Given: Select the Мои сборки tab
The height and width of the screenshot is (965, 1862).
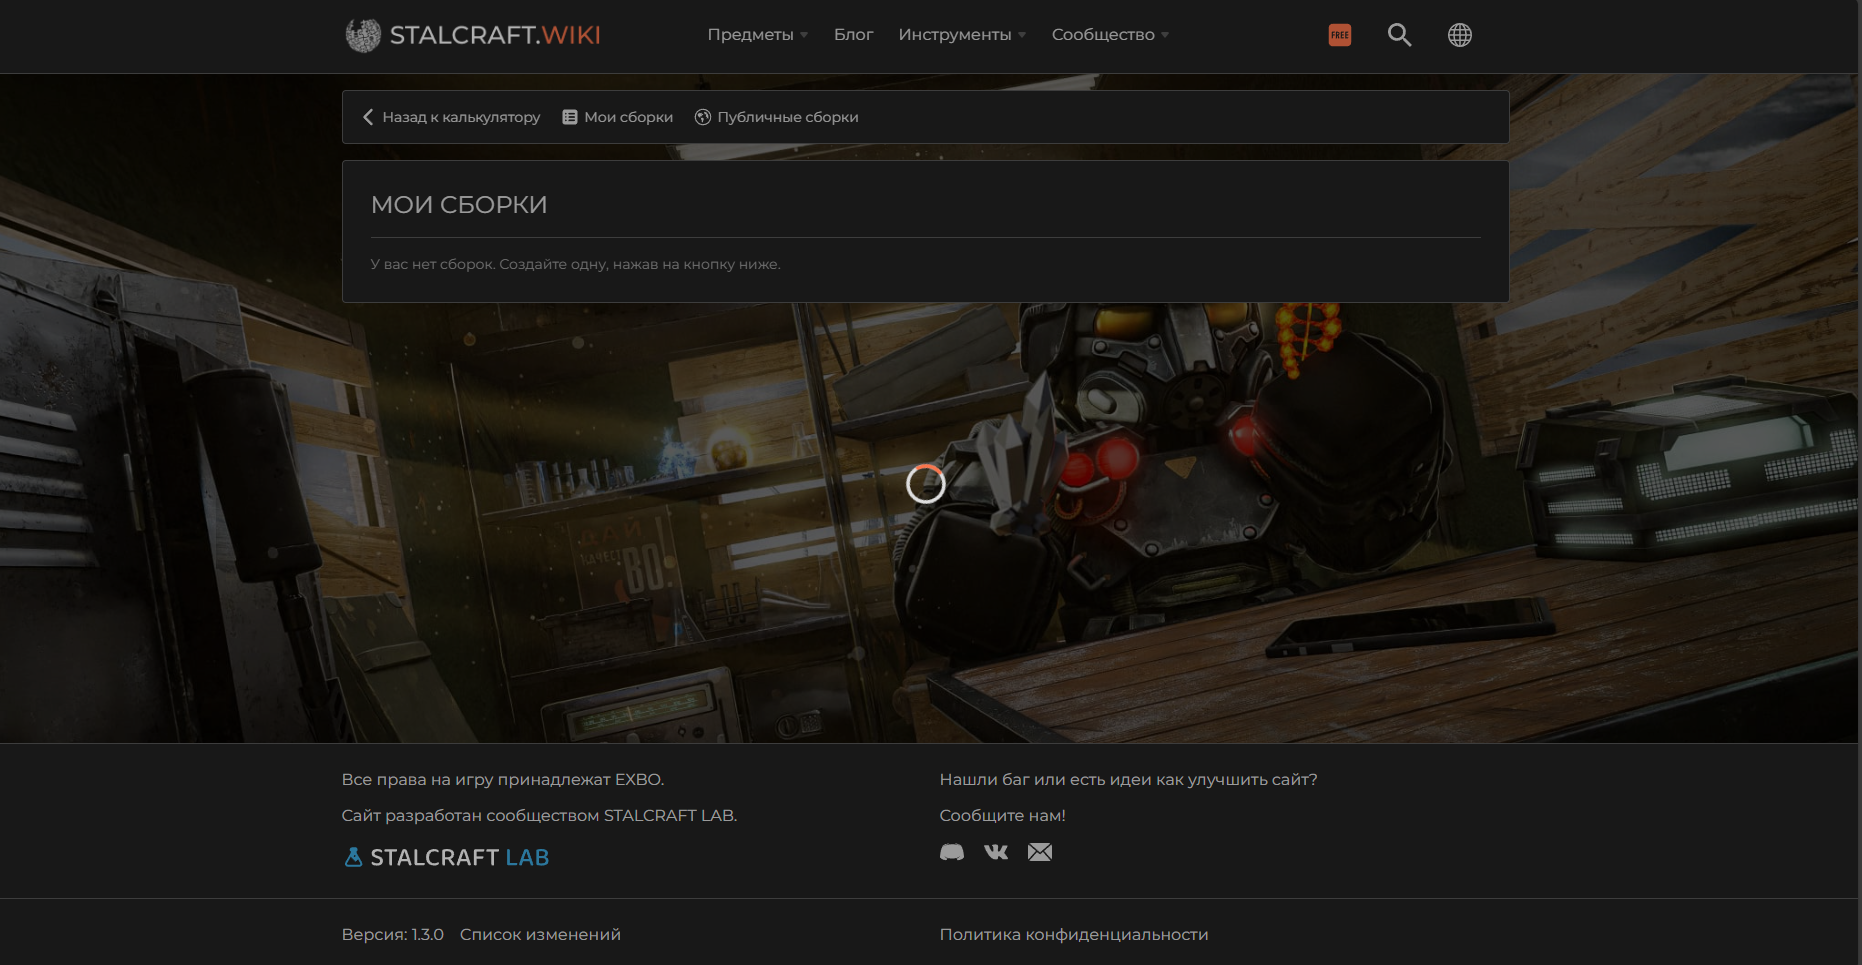Looking at the screenshot, I should coord(618,117).
